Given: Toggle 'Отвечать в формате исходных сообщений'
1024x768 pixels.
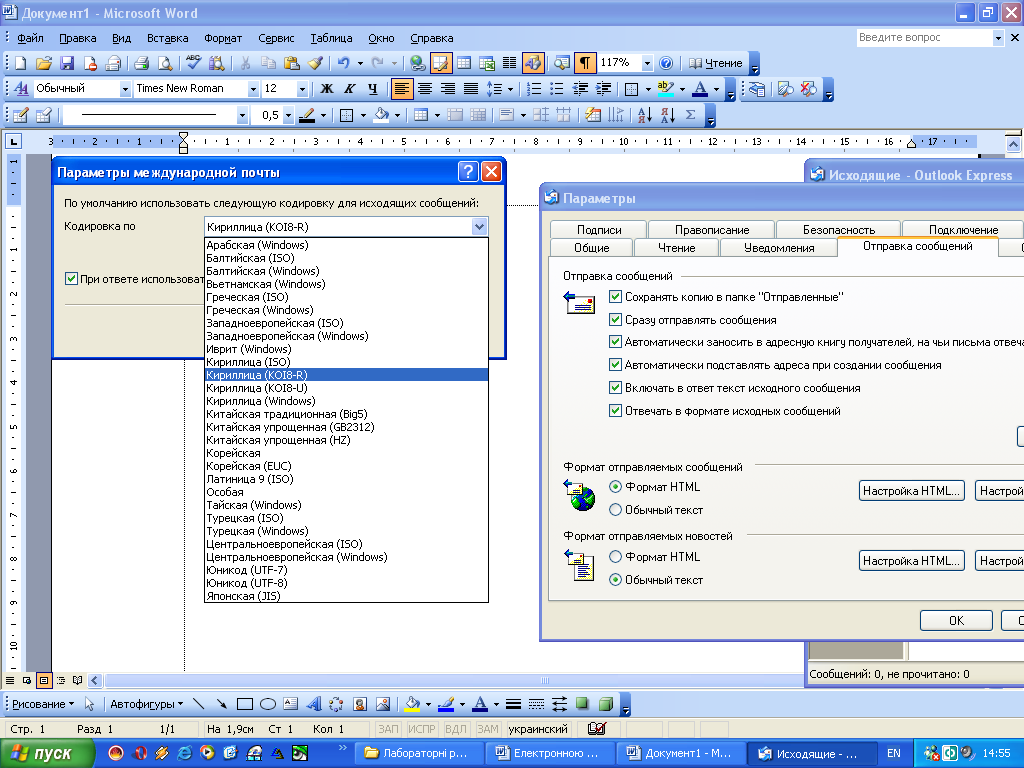Looking at the screenshot, I should coord(615,411).
